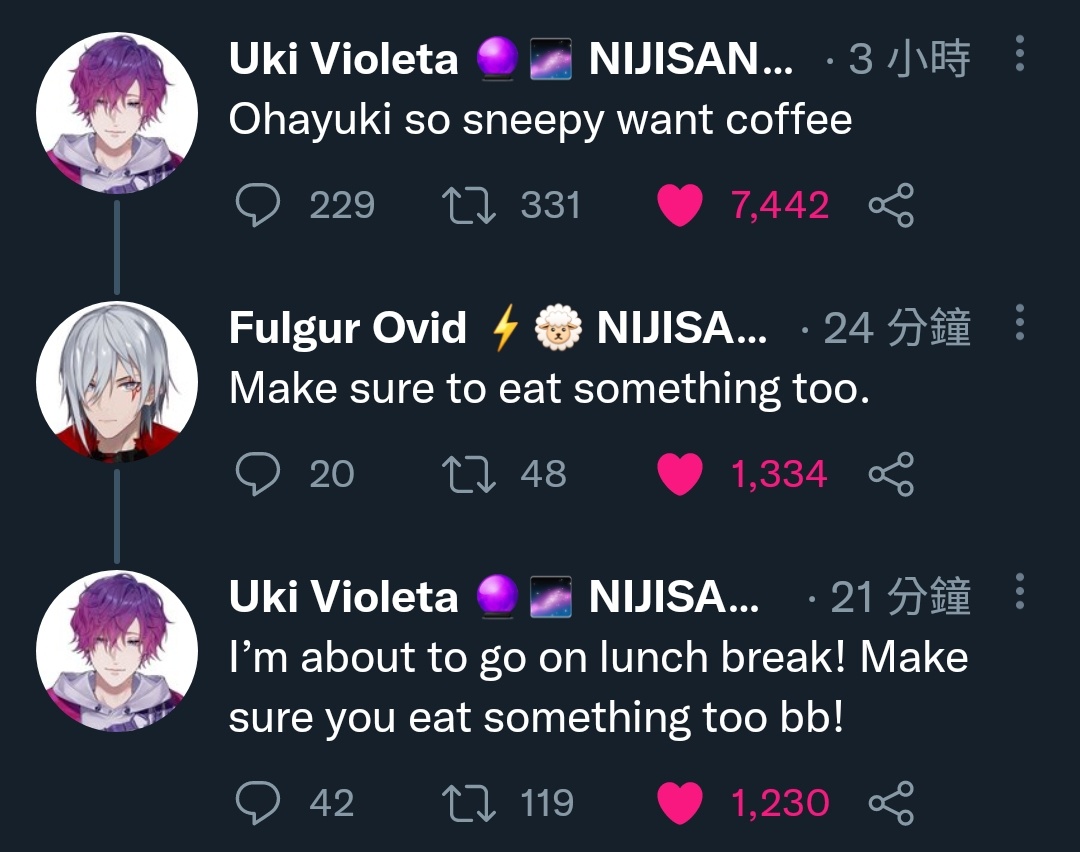Screen dimensions: 1080x852
Task: Reply to Fulgur Ovid's tweet
Action: (x=258, y=474)
